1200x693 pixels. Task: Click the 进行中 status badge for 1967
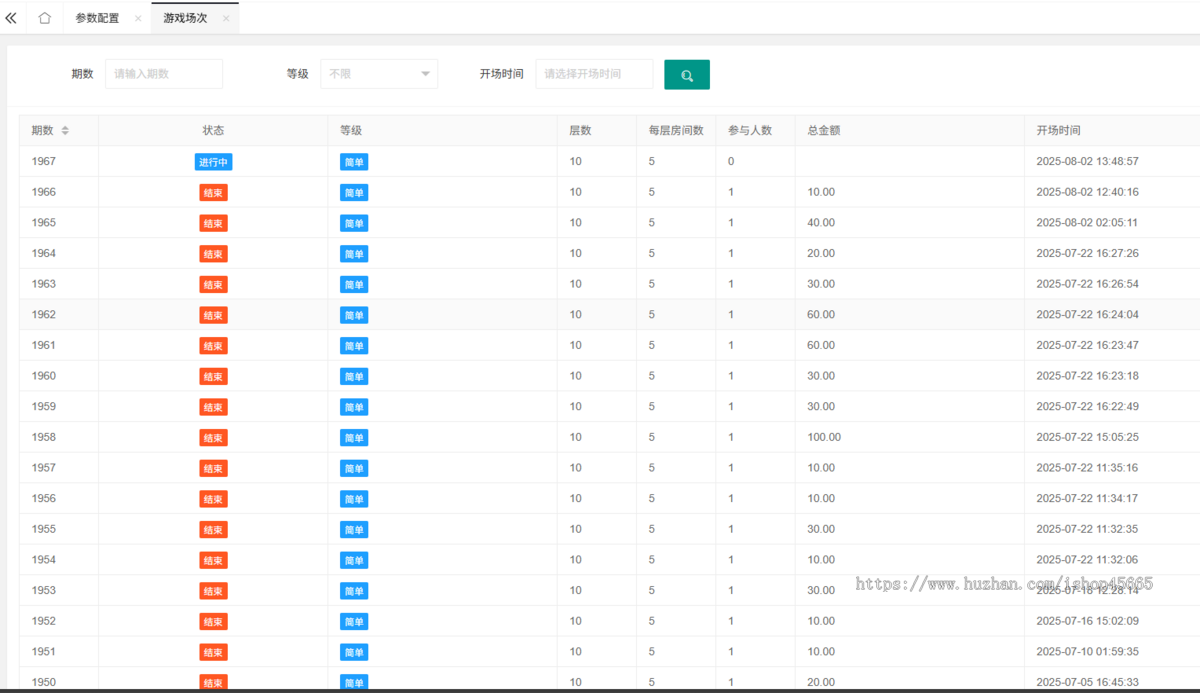coord(213,162)
